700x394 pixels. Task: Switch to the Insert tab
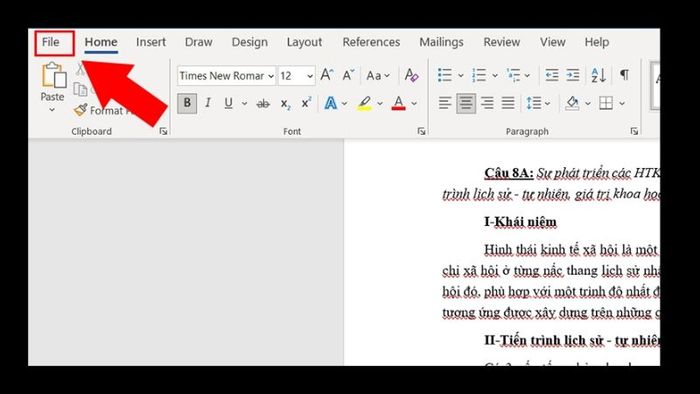[151, 42]
